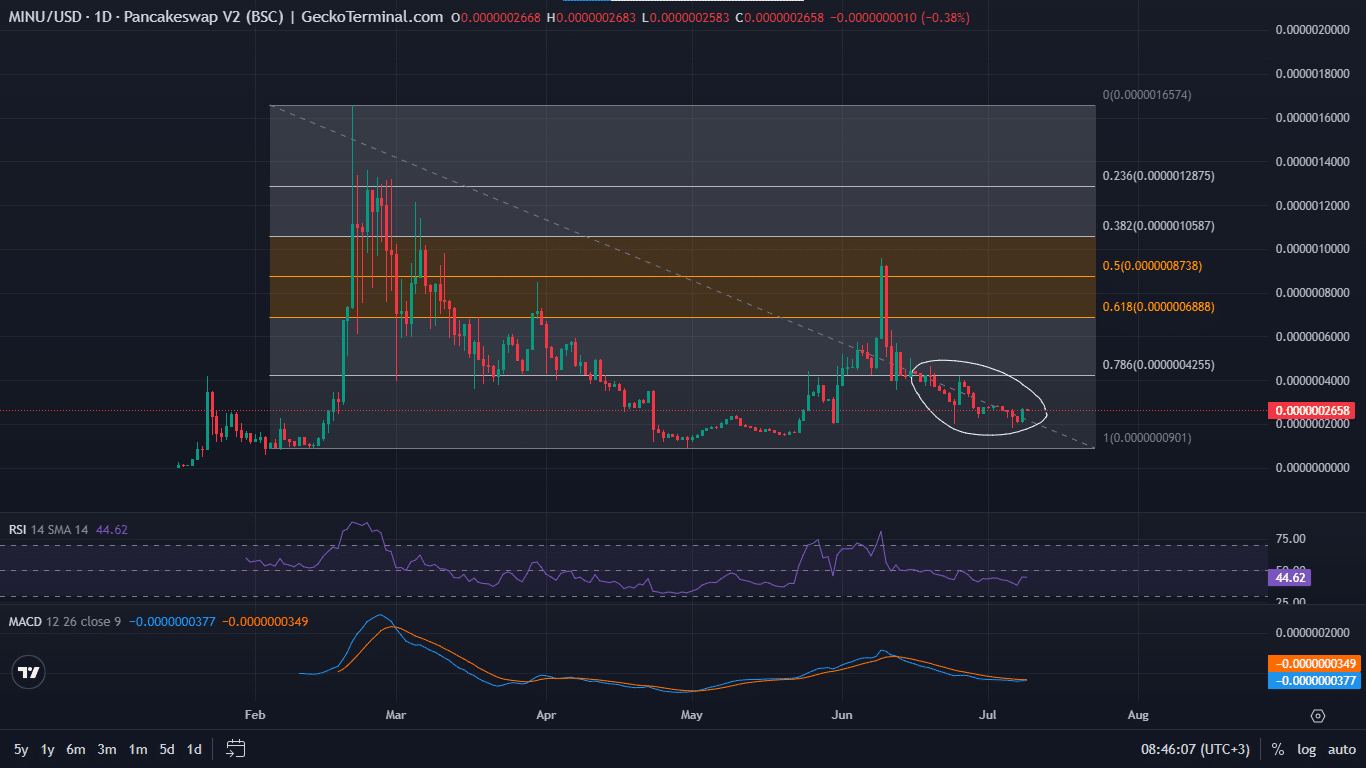
Task: Click the May date on time axis
Action: point(691,716)
